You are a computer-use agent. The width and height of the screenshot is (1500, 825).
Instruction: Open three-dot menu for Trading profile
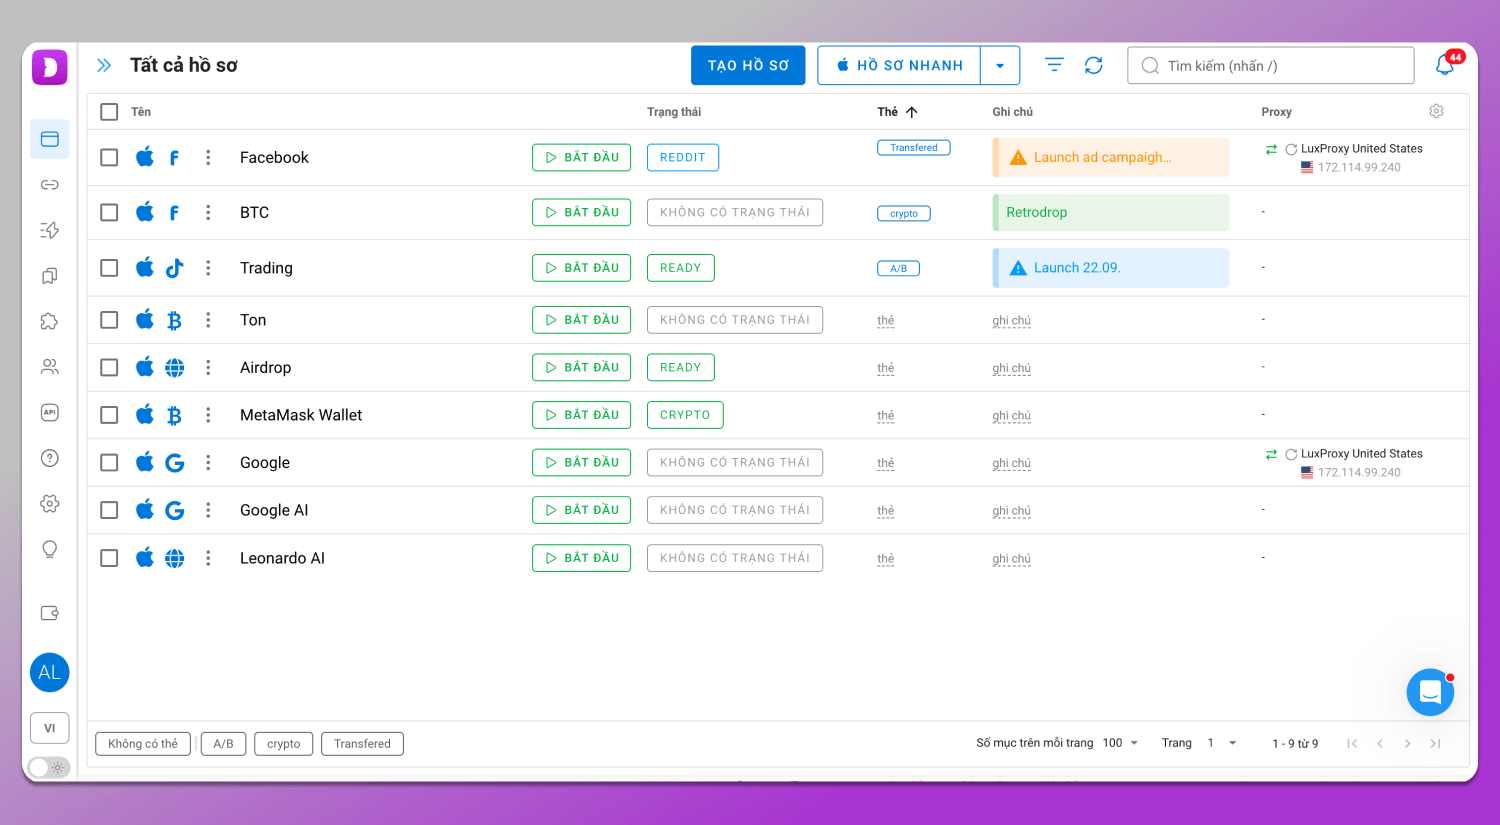tap(208, 268)
